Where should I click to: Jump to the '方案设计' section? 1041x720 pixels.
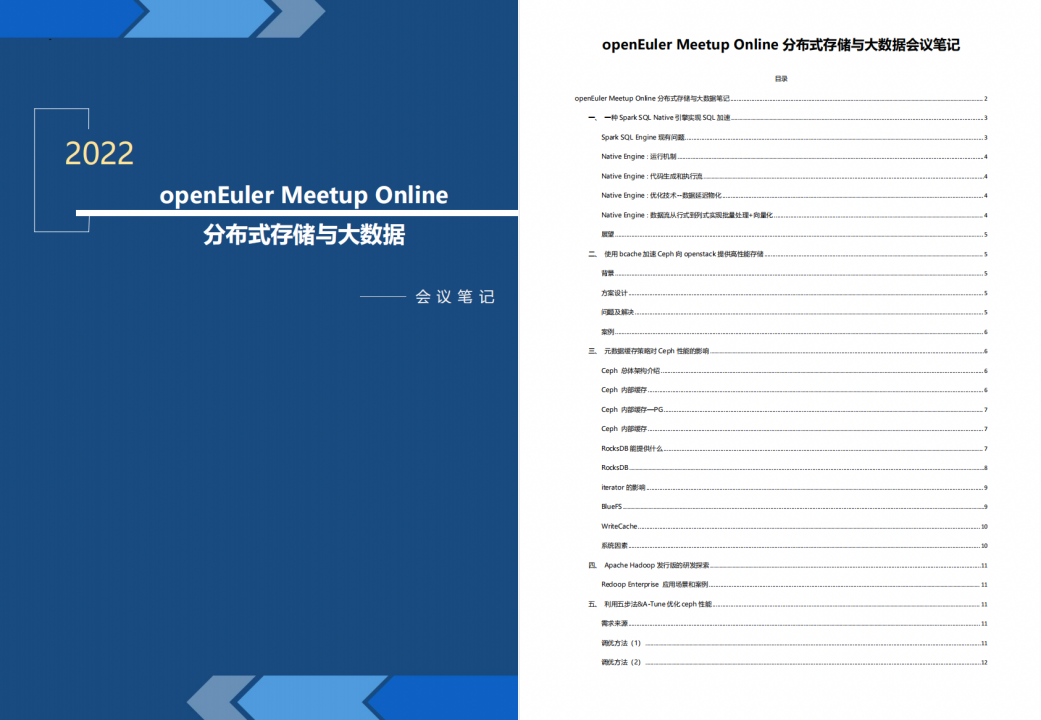point(614,293)
